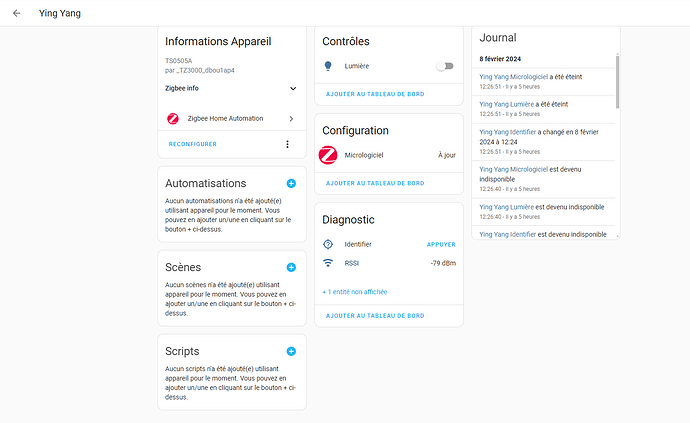Add a script with the plus icon
The height and width of the screenshot is (423, 690).
tap(291, 352)
